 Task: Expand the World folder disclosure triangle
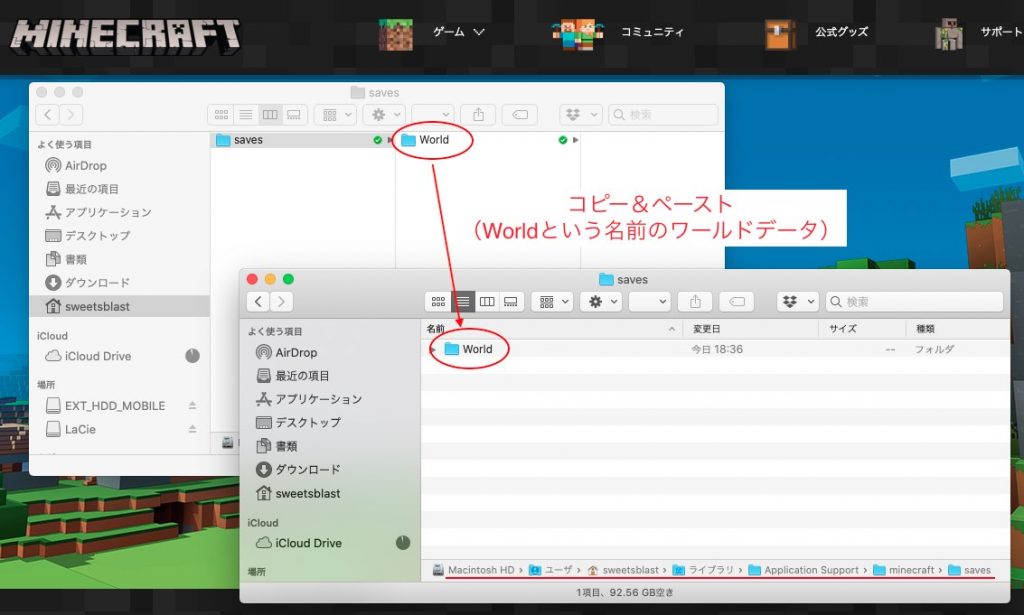pyautogui.click(x=433, y=349)
